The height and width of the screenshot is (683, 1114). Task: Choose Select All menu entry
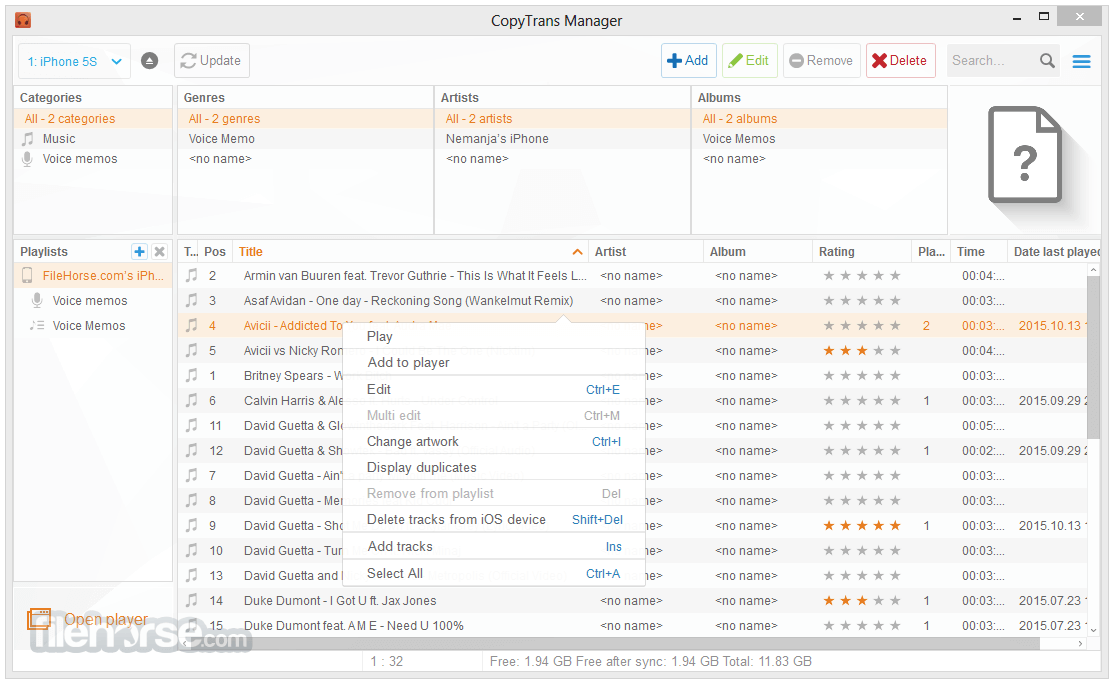494,574
